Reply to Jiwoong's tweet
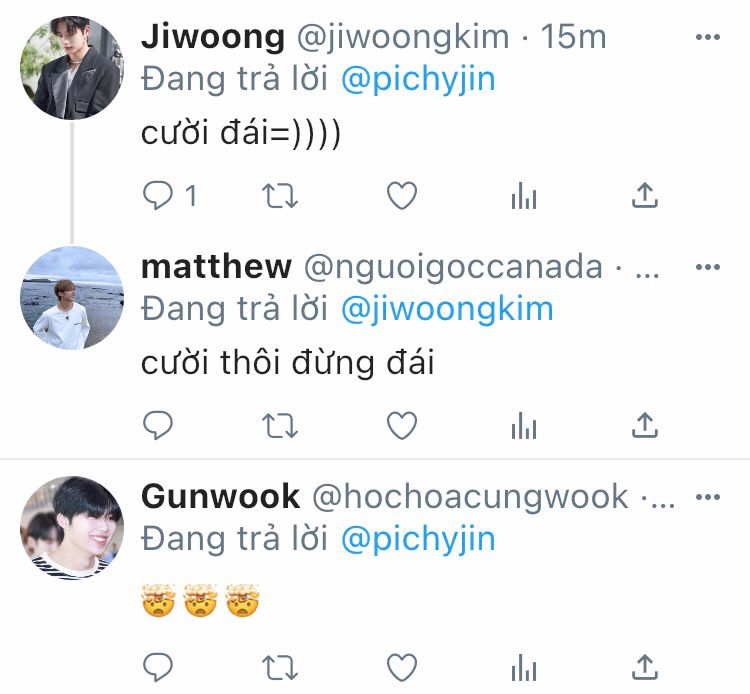 (158, 196)
